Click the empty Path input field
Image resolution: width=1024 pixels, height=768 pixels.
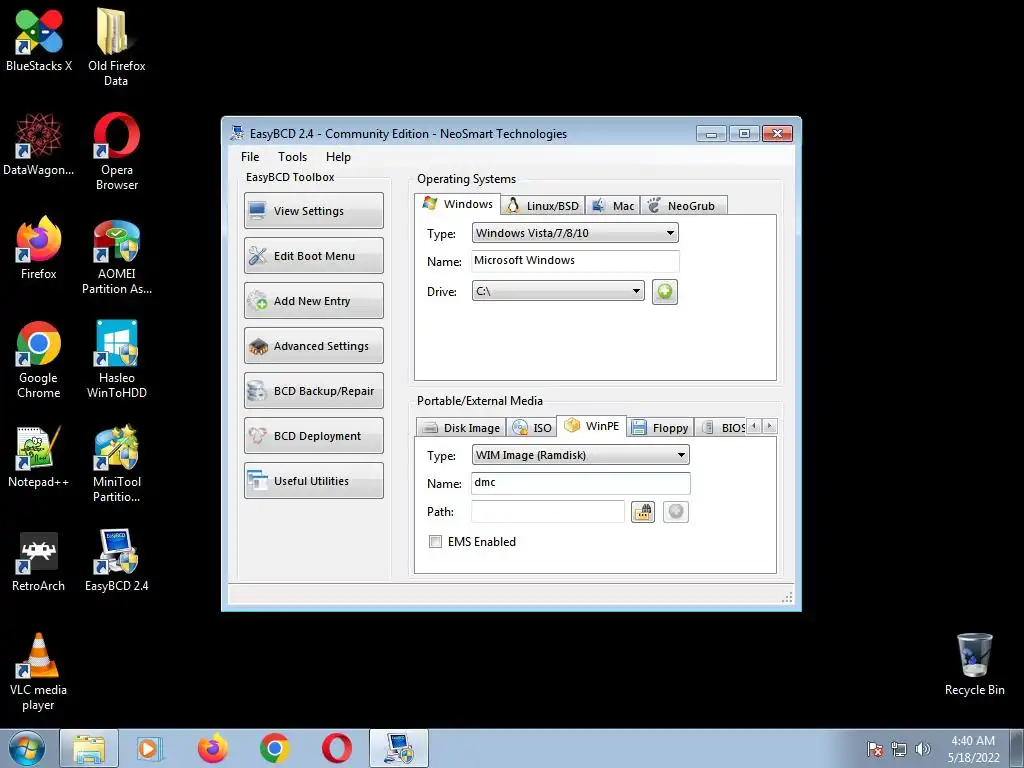point(548,511)
